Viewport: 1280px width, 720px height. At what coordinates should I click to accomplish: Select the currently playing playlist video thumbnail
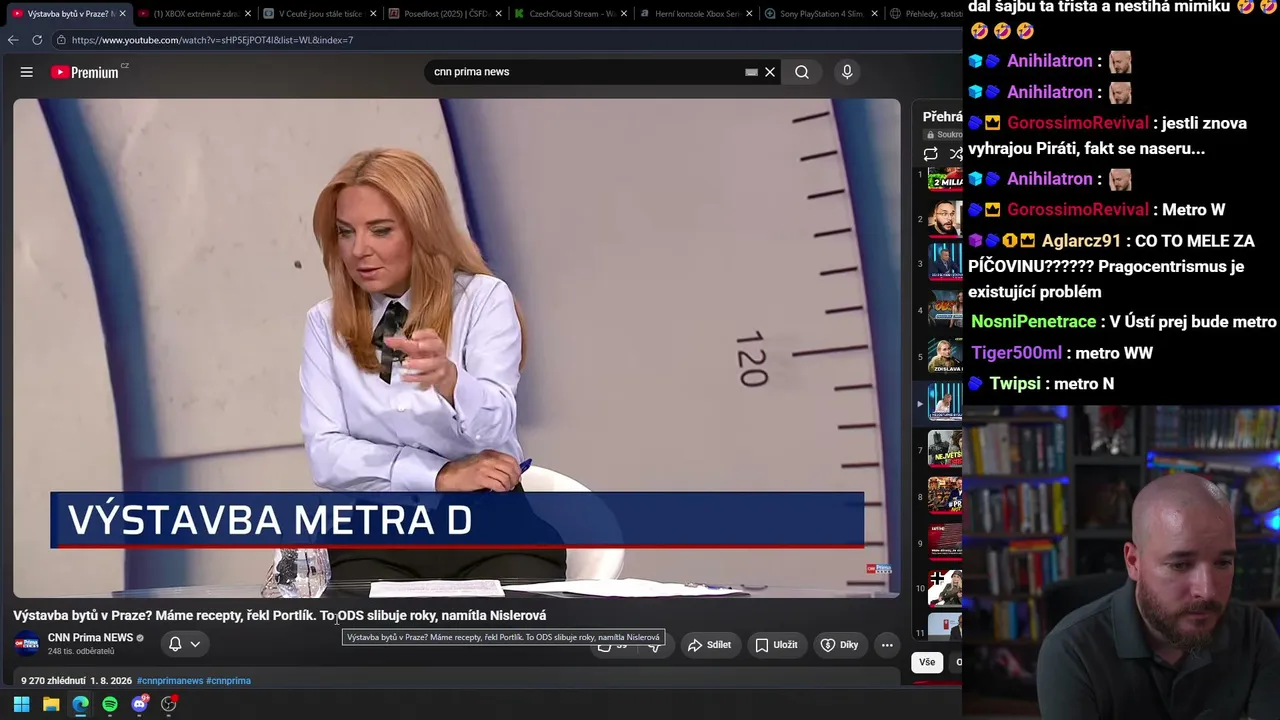[x=945, y=402]
